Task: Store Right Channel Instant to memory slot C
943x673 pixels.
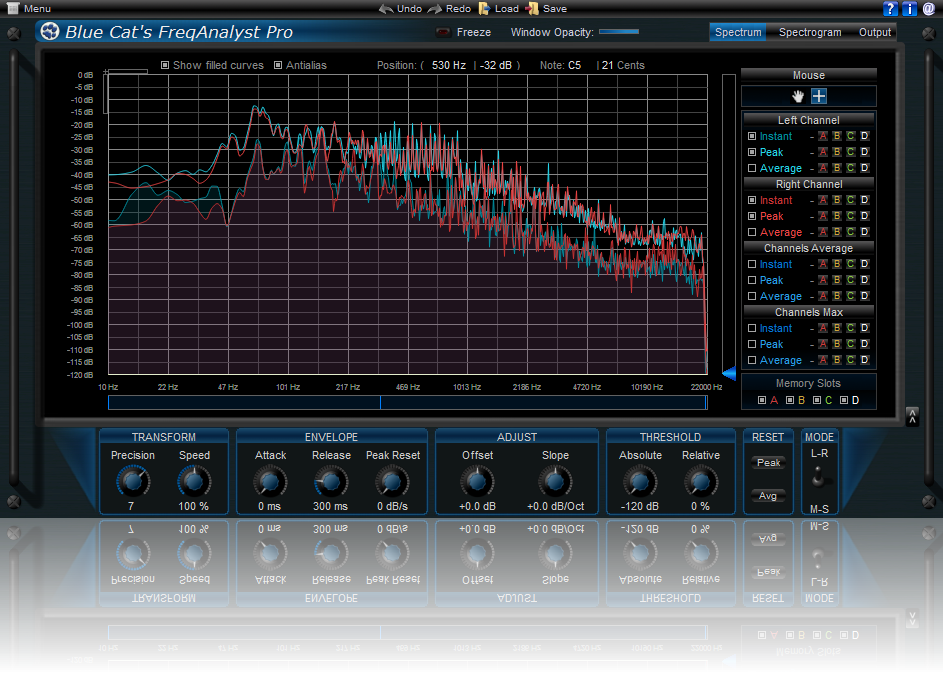Action: coord(851,200)
